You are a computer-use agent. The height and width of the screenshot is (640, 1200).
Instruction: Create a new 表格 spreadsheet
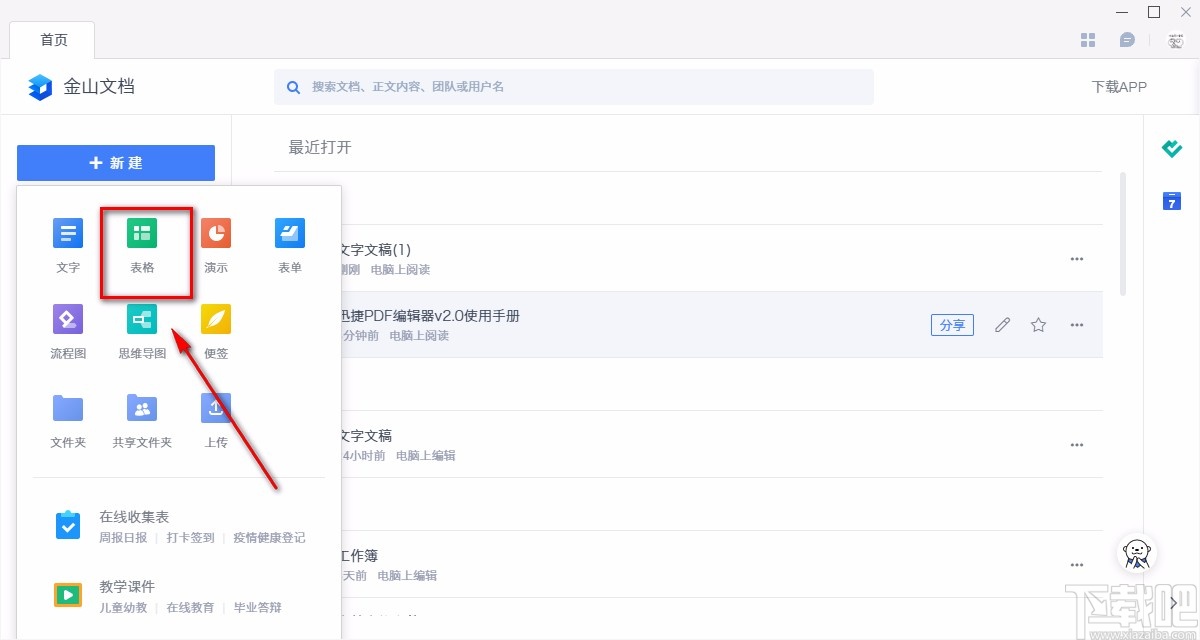pos(141,245)
